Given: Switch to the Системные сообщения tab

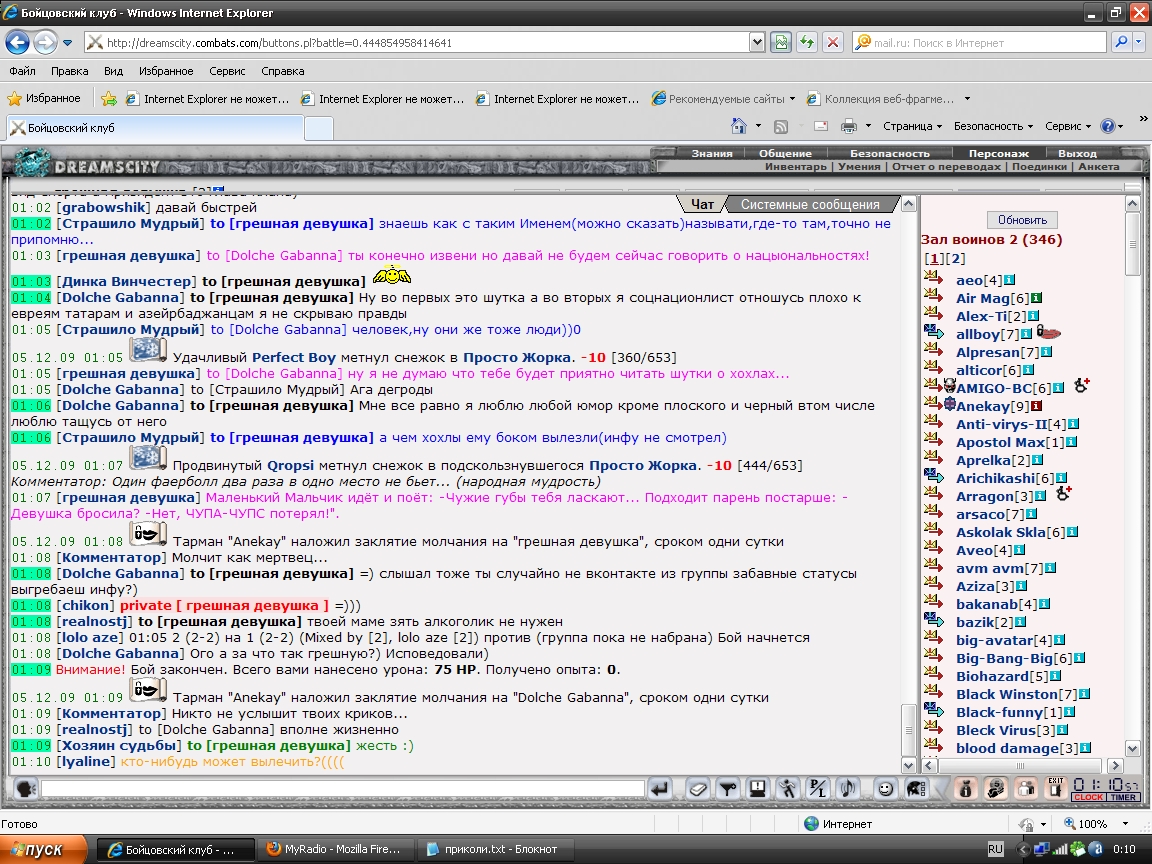Looking at the screenshot, I should point(810,204).
